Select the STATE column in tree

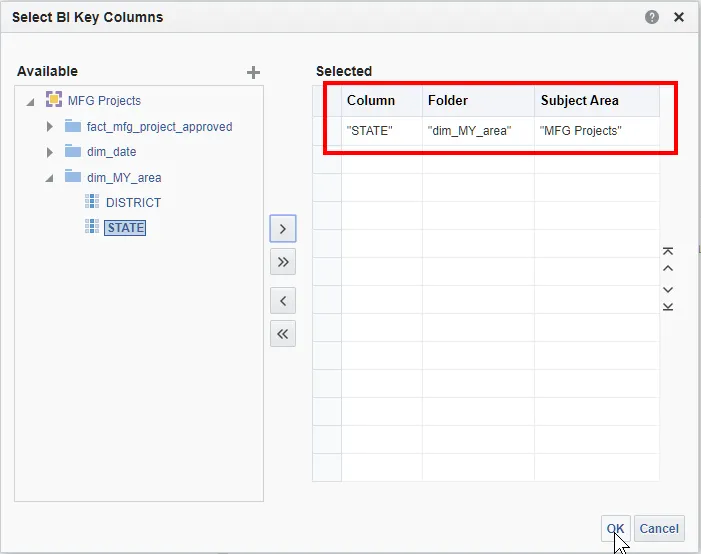click(x=126, y=228)
